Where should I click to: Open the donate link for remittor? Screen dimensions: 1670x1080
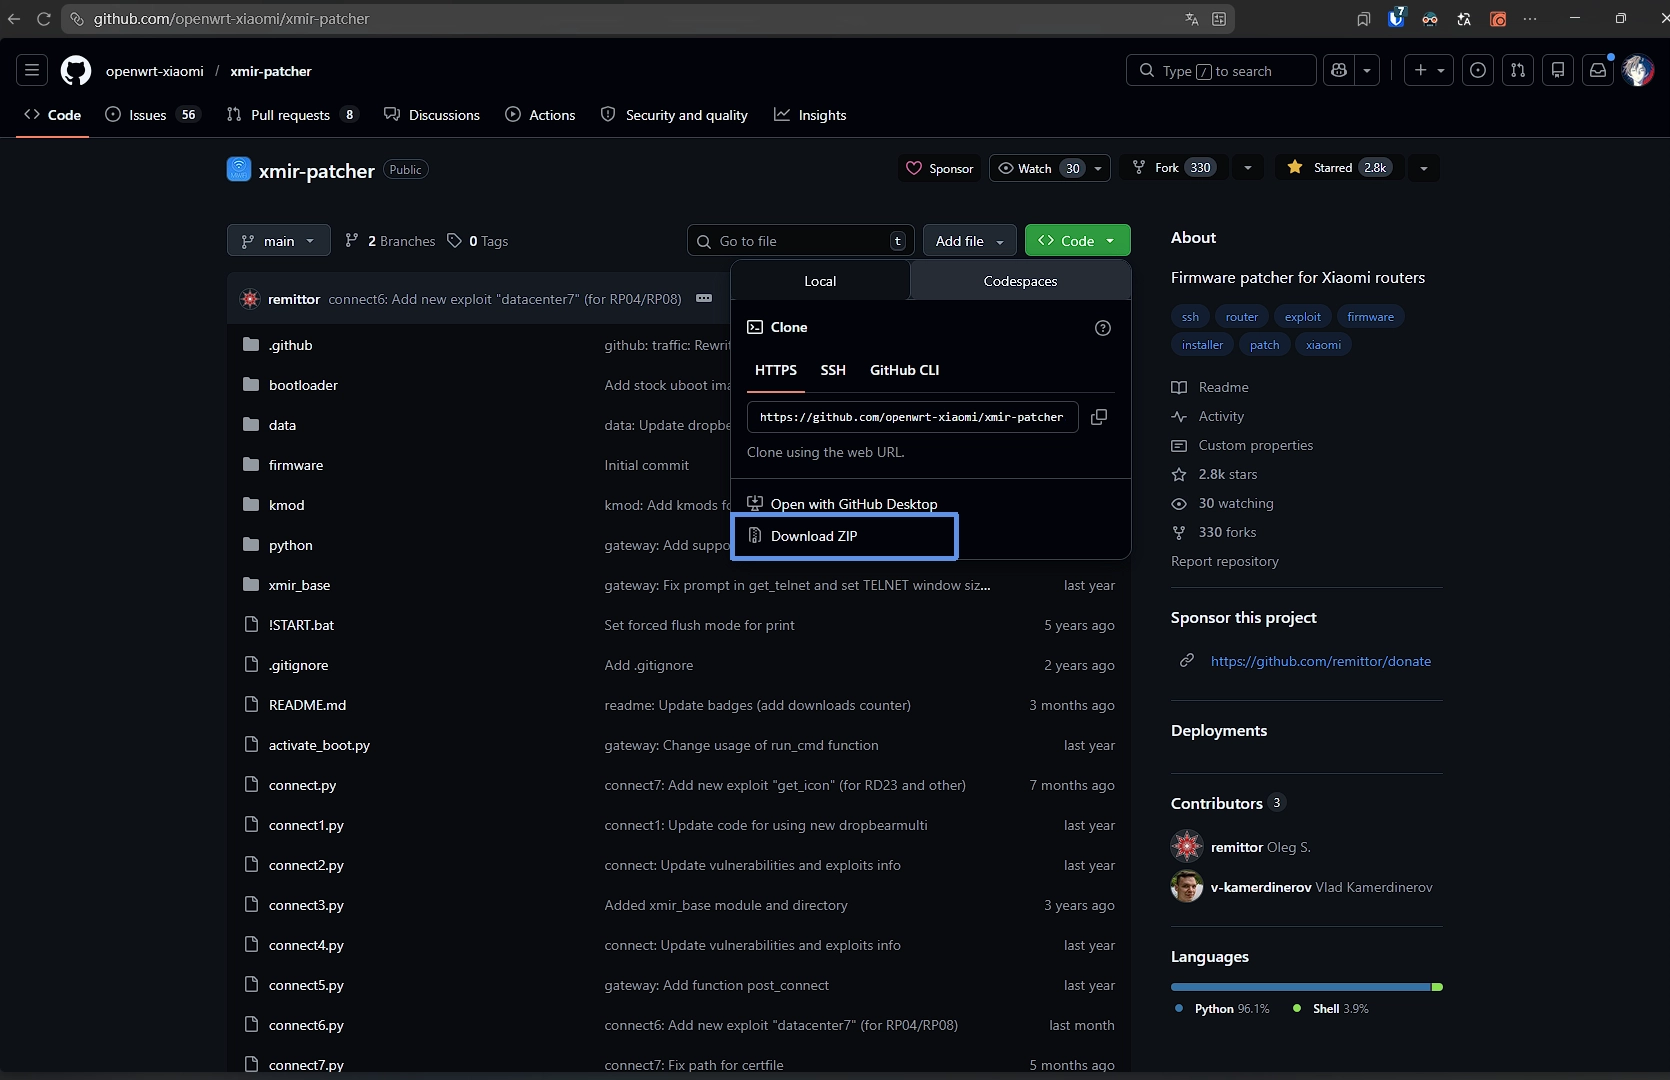tap(1320, 661)
